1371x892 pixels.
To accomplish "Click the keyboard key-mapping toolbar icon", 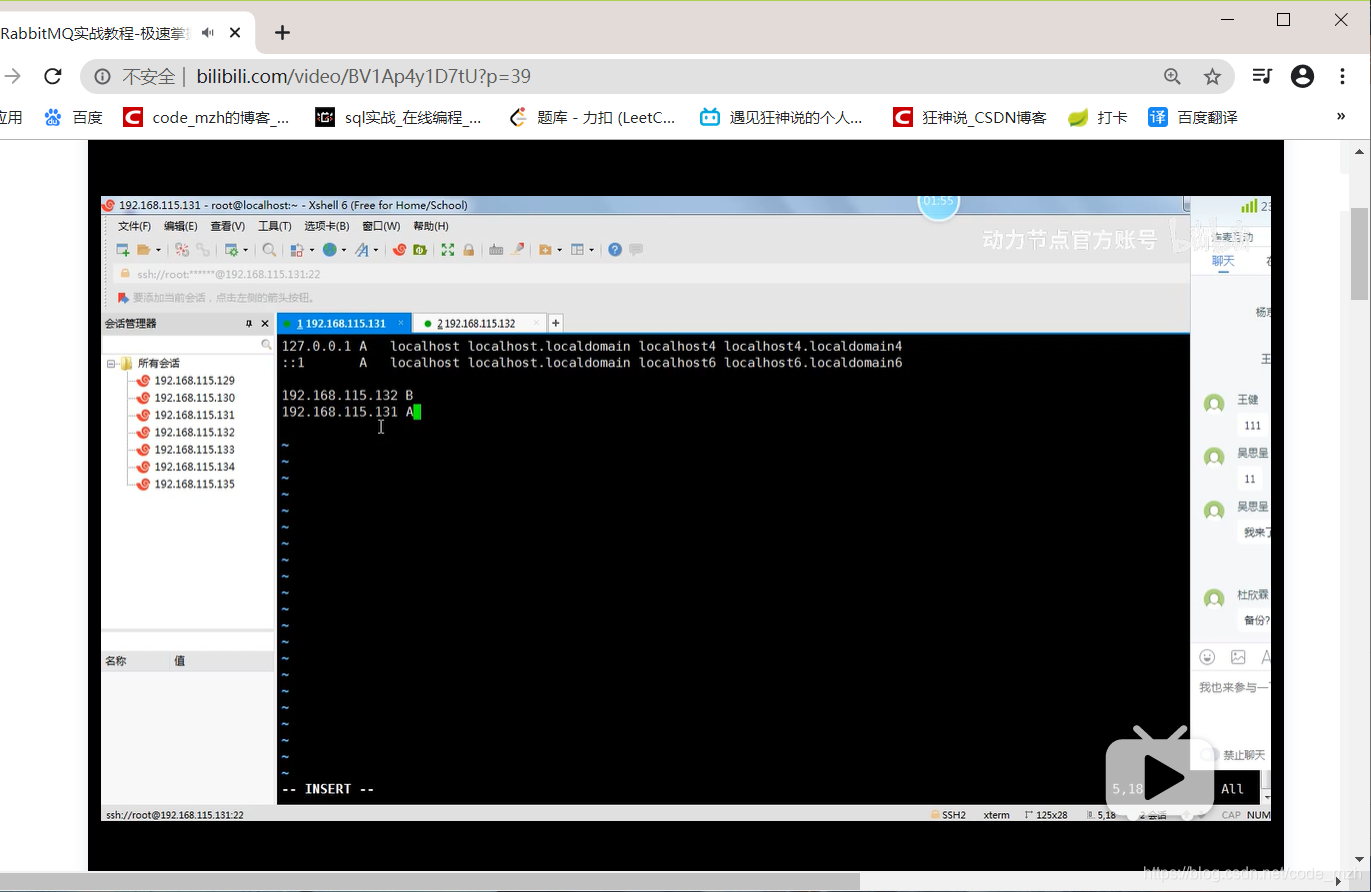I will 496,250.
